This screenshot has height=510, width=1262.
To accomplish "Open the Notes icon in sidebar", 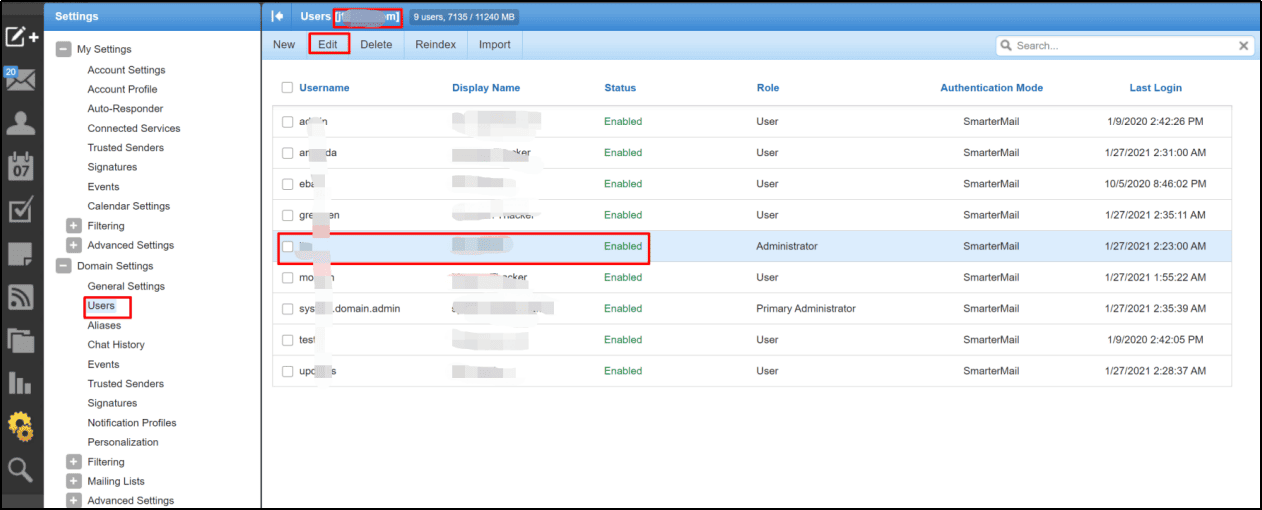I will click(21, 252).
